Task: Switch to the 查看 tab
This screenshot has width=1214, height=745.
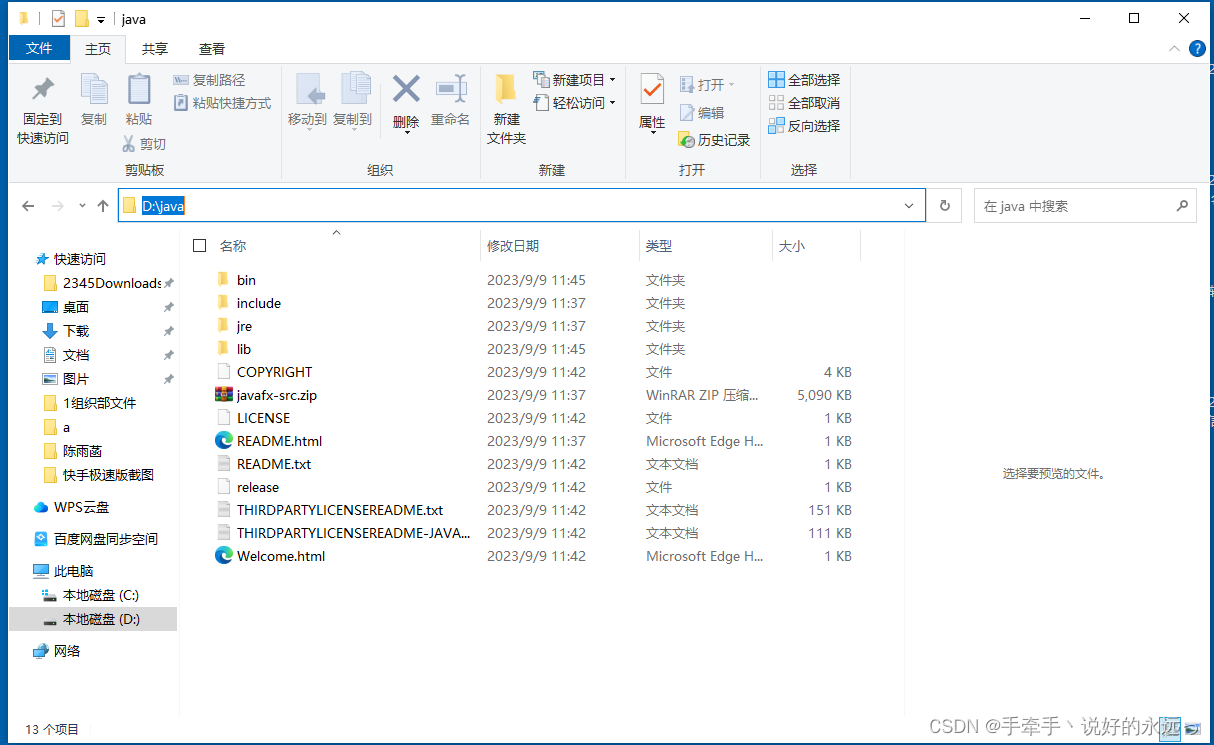Action: (211, 47)
